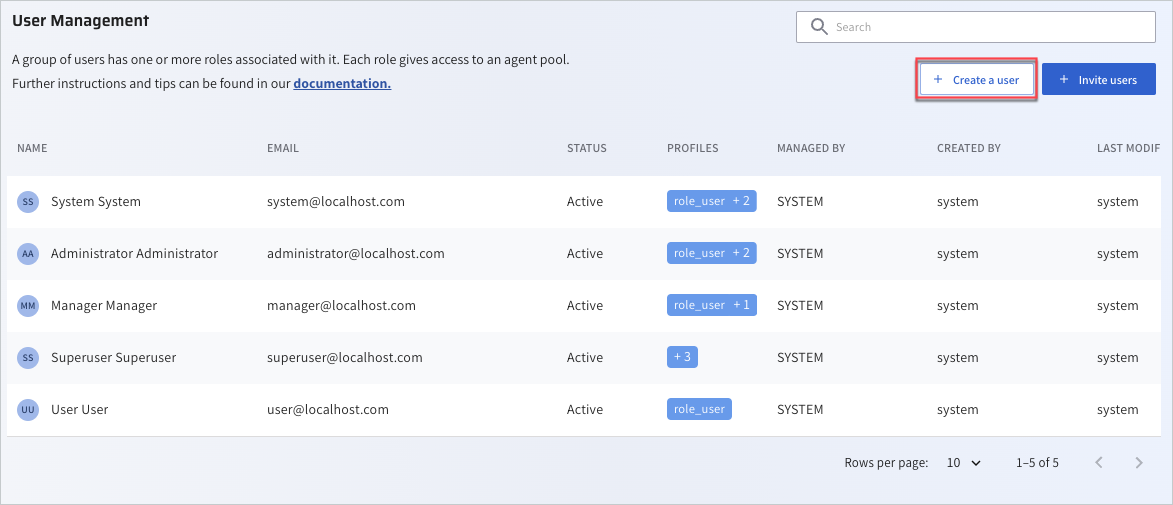Go to previous page using left chevron

[x=1099, y=463]
